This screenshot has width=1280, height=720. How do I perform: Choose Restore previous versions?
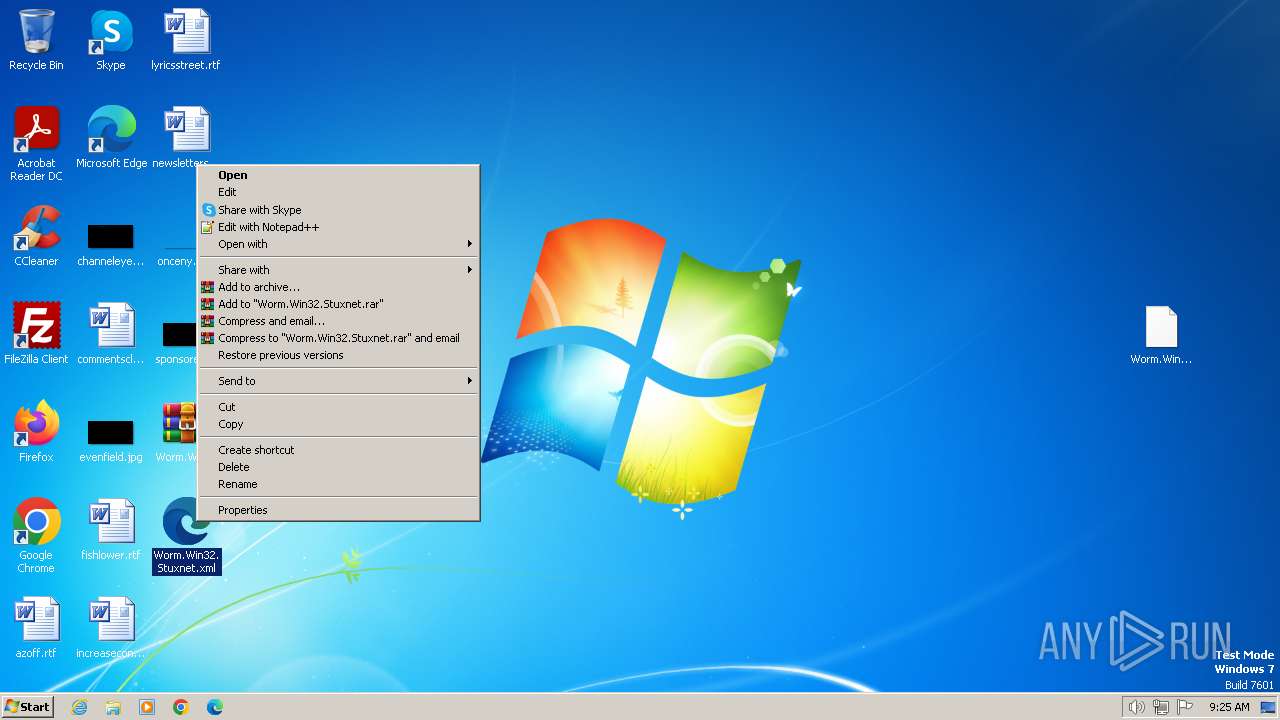click(339, 355)
